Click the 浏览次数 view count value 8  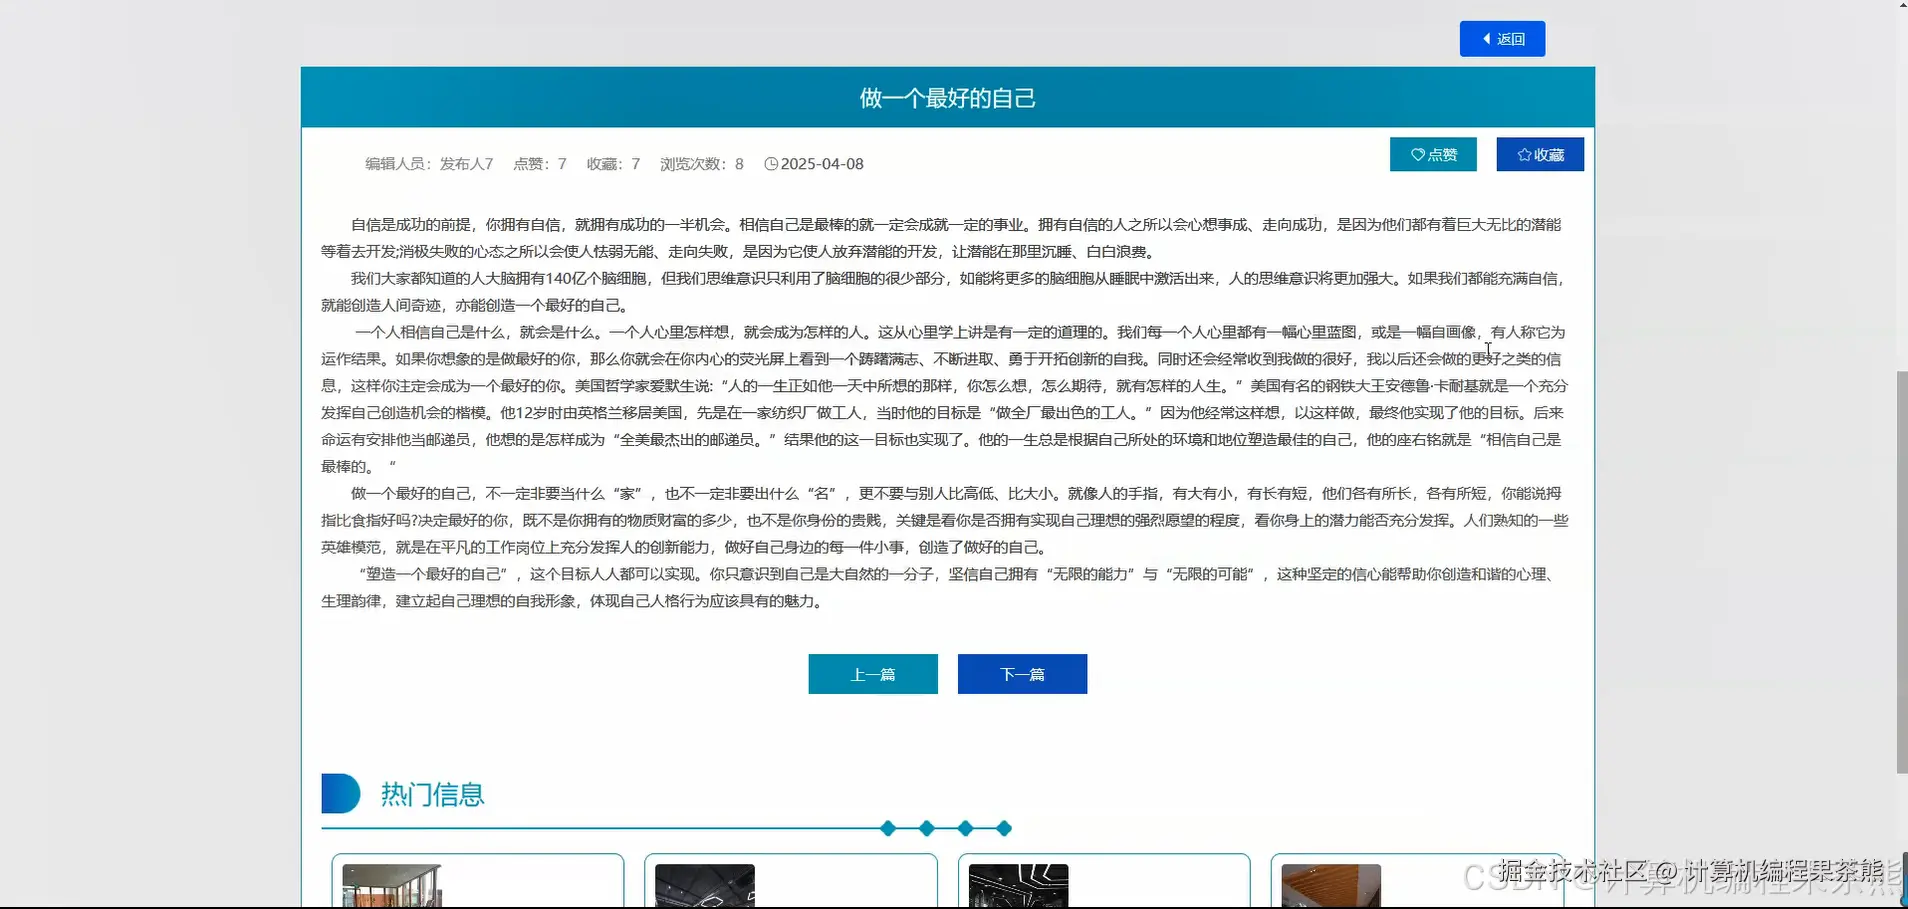click(x=737, y=163)
